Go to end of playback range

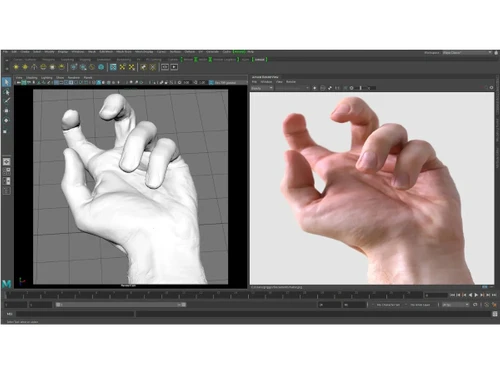[494, 295]
